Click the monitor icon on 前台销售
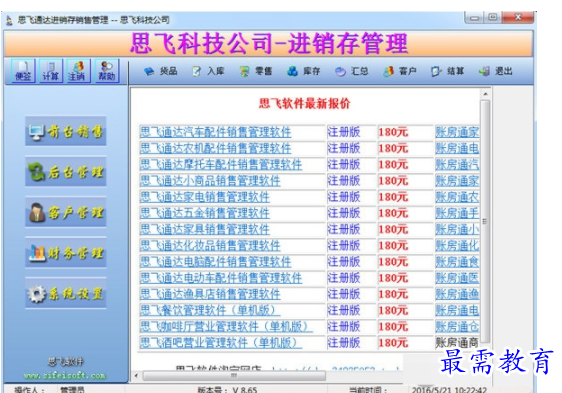 click(x=37, y=132)
